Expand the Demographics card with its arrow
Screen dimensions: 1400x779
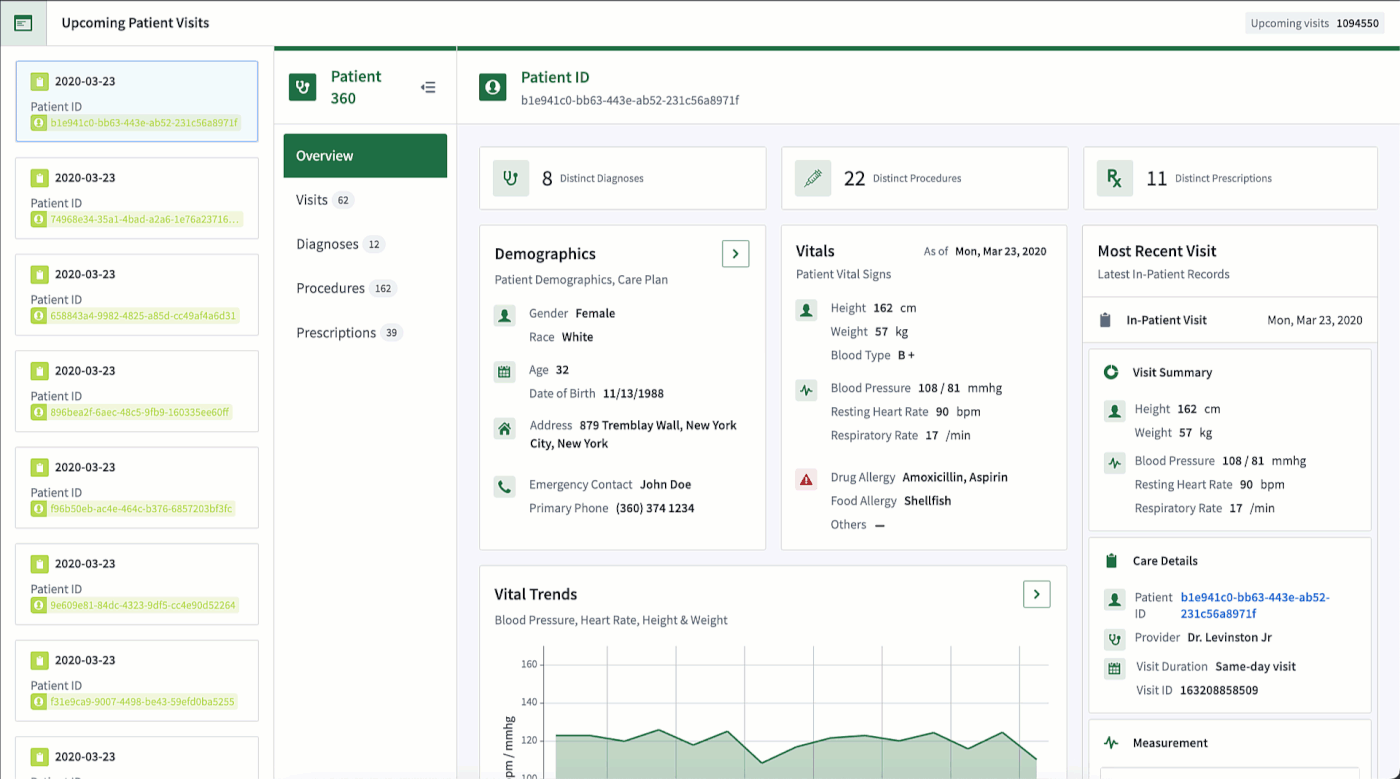coord(736,254)
